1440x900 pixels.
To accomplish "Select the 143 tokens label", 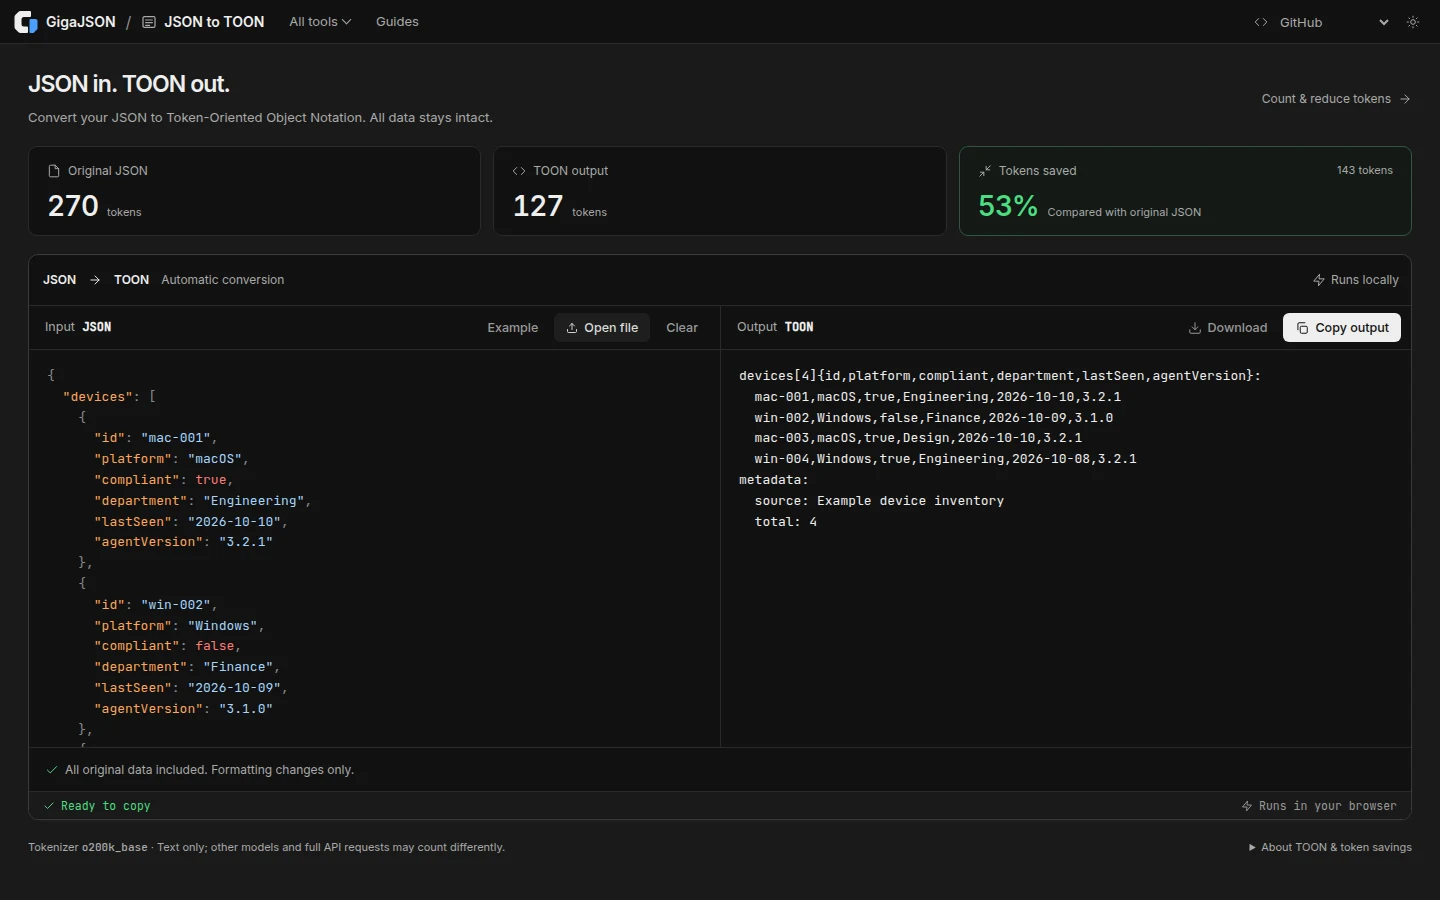I will 1365,170.
